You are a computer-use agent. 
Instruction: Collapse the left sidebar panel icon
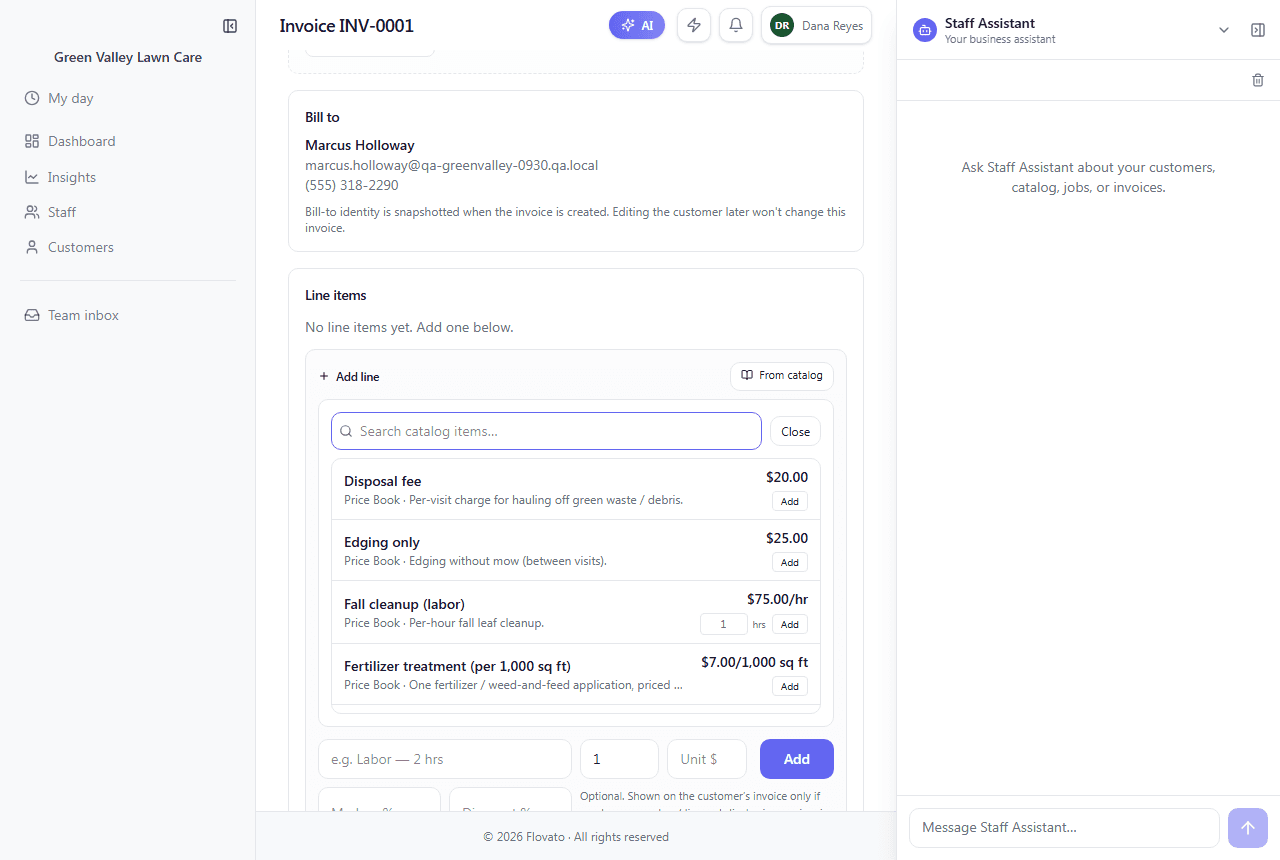[230, 26]
